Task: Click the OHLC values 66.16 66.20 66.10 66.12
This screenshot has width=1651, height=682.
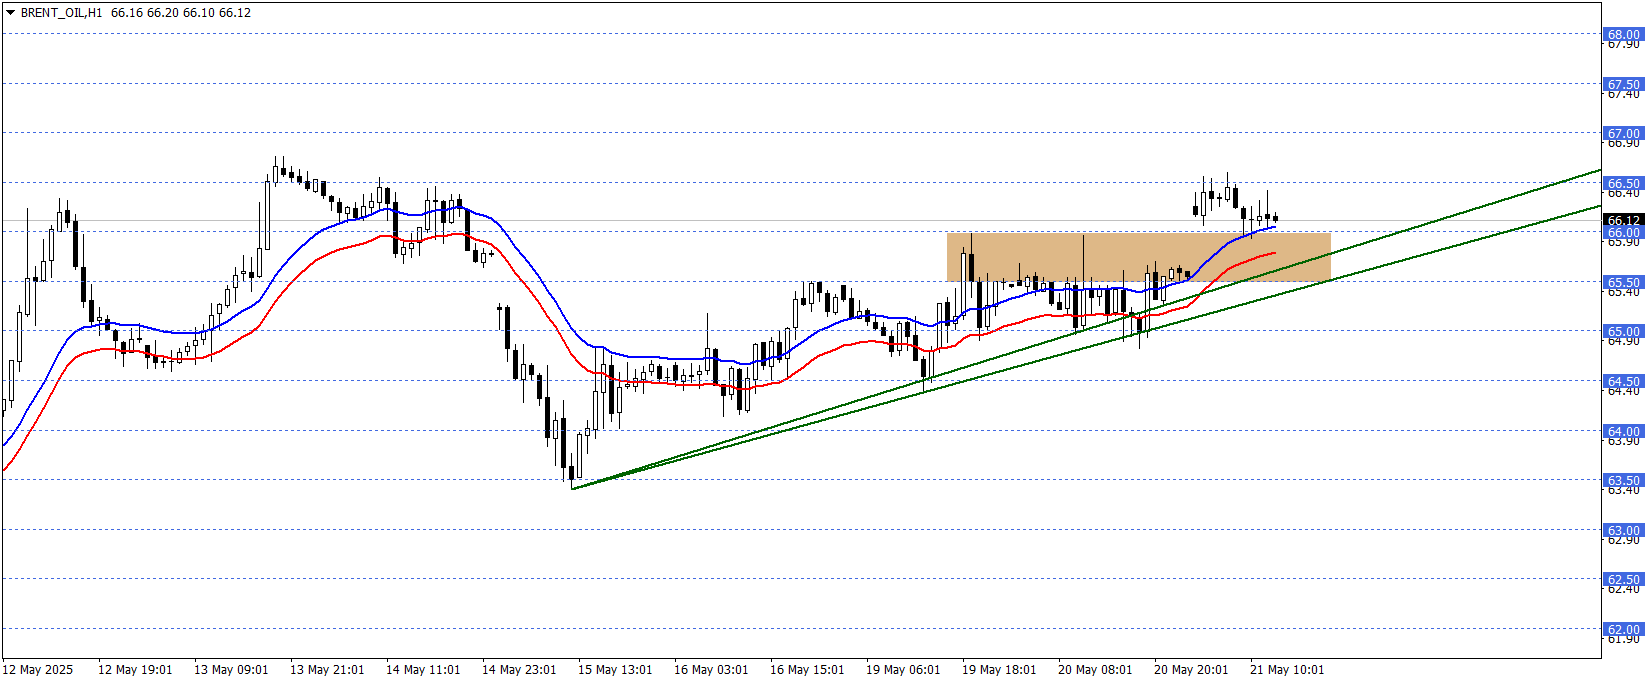Action: pos(181,13)
